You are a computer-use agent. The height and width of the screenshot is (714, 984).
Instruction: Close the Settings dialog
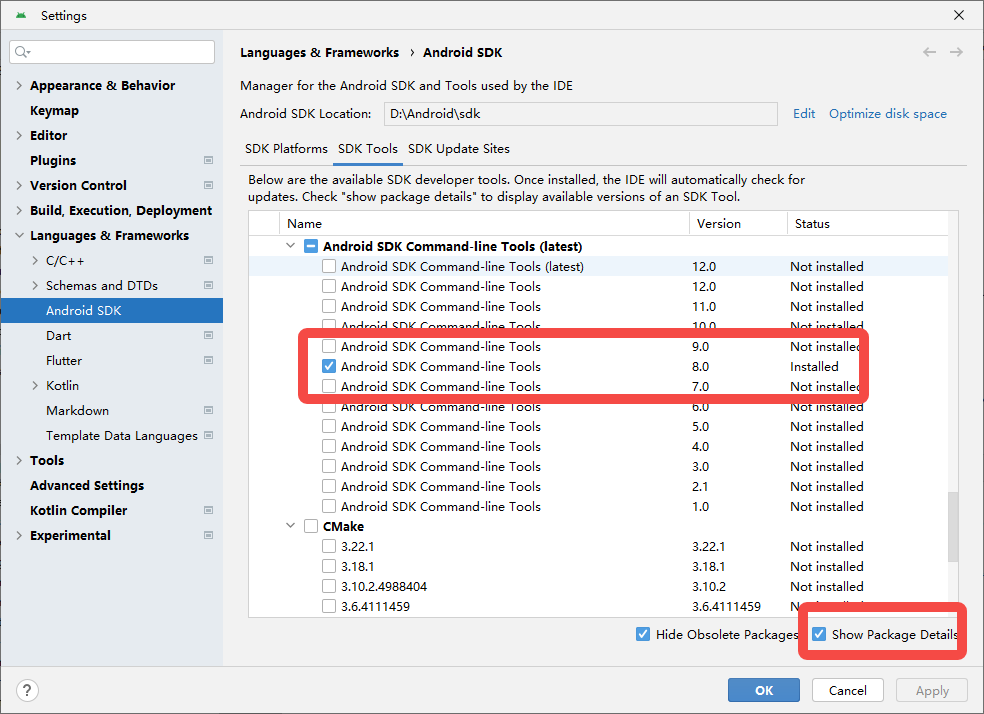[x=959, y=15]
